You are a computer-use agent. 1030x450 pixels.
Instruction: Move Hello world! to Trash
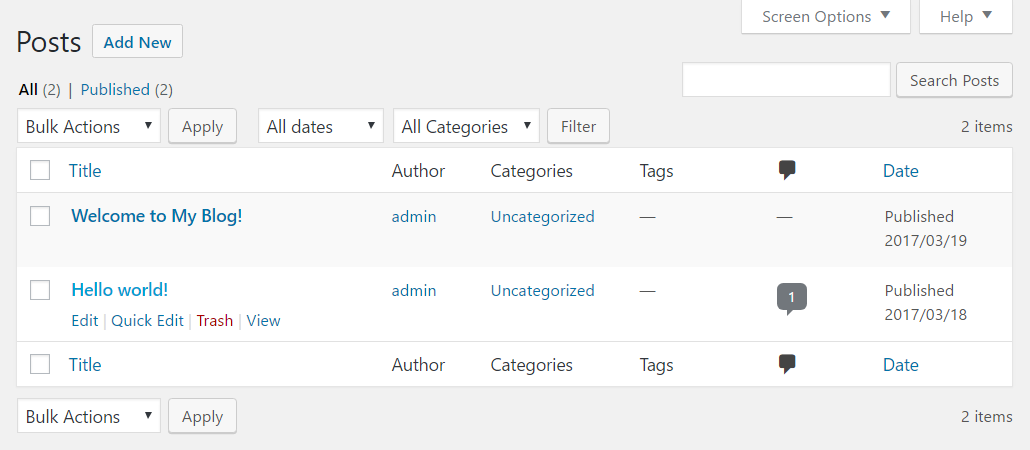coord(214,321)
